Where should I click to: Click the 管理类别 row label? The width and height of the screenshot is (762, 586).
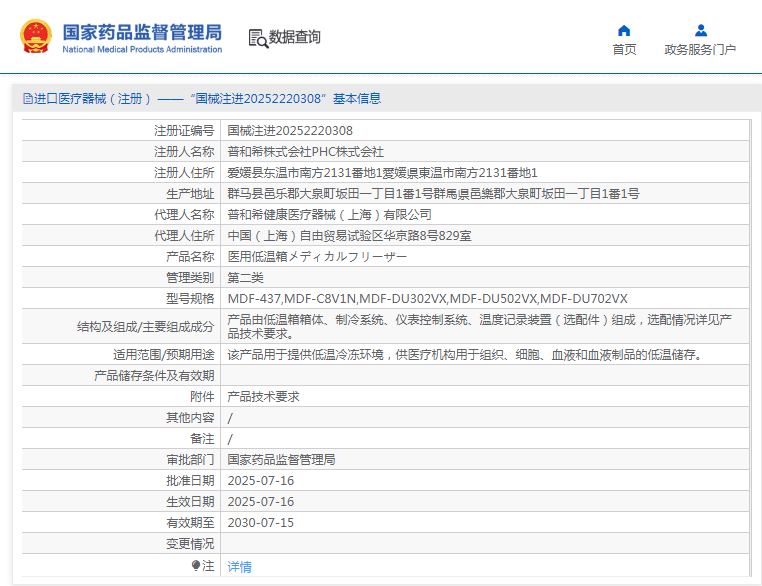pyautogui.click(x=190, y=277)
